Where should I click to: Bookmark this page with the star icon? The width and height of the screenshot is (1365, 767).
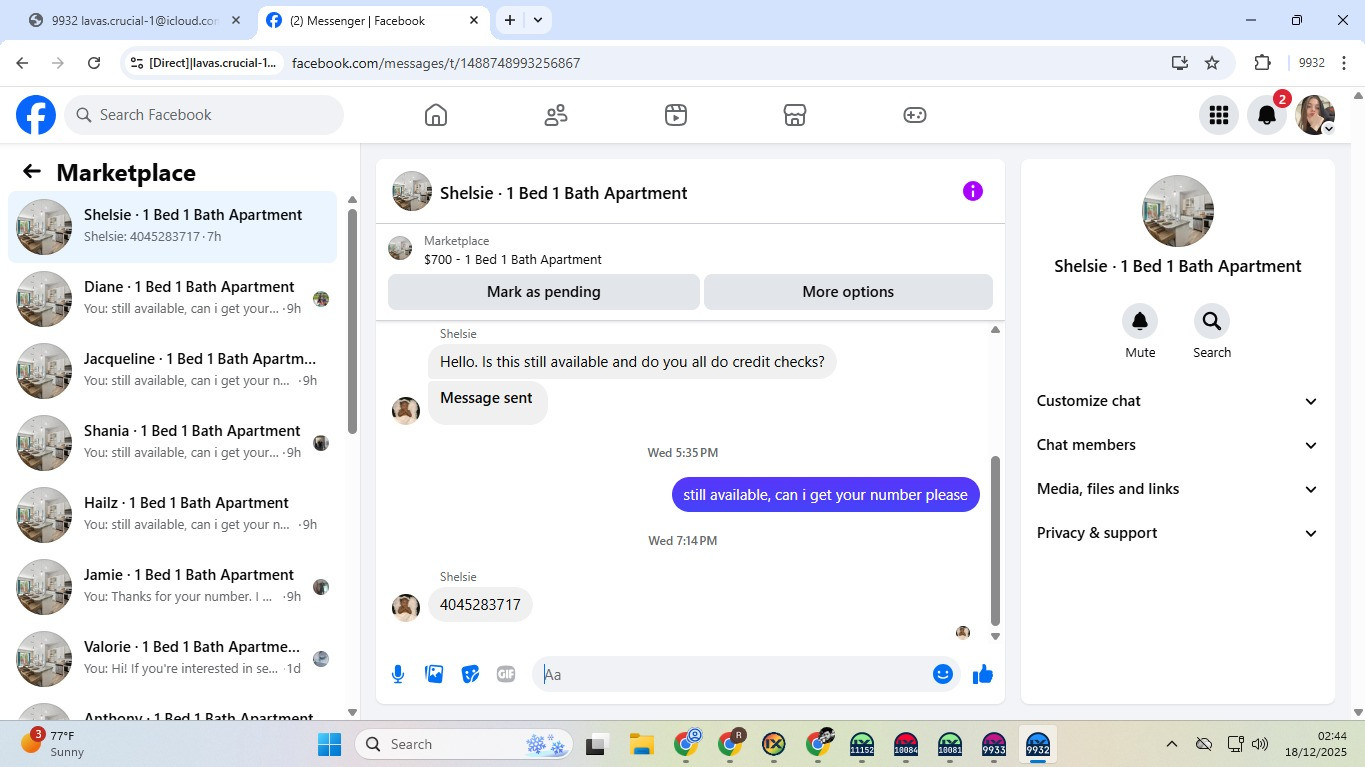(x=1212, y=63)
